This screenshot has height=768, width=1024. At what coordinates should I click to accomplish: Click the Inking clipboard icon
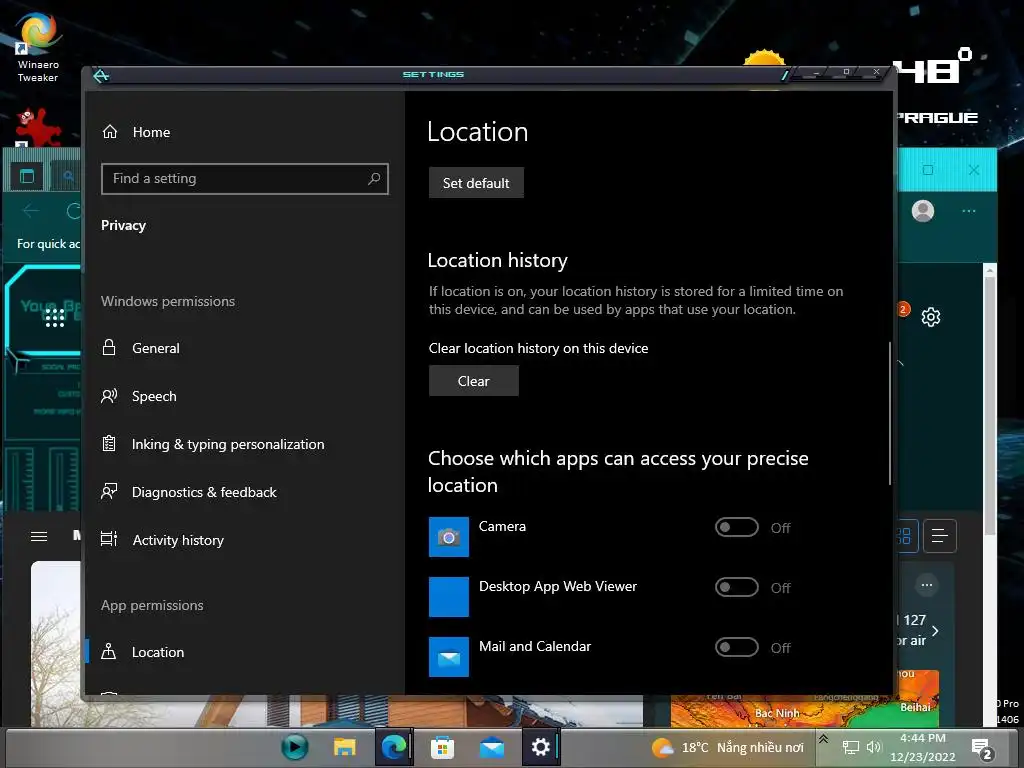coord(109,443)
